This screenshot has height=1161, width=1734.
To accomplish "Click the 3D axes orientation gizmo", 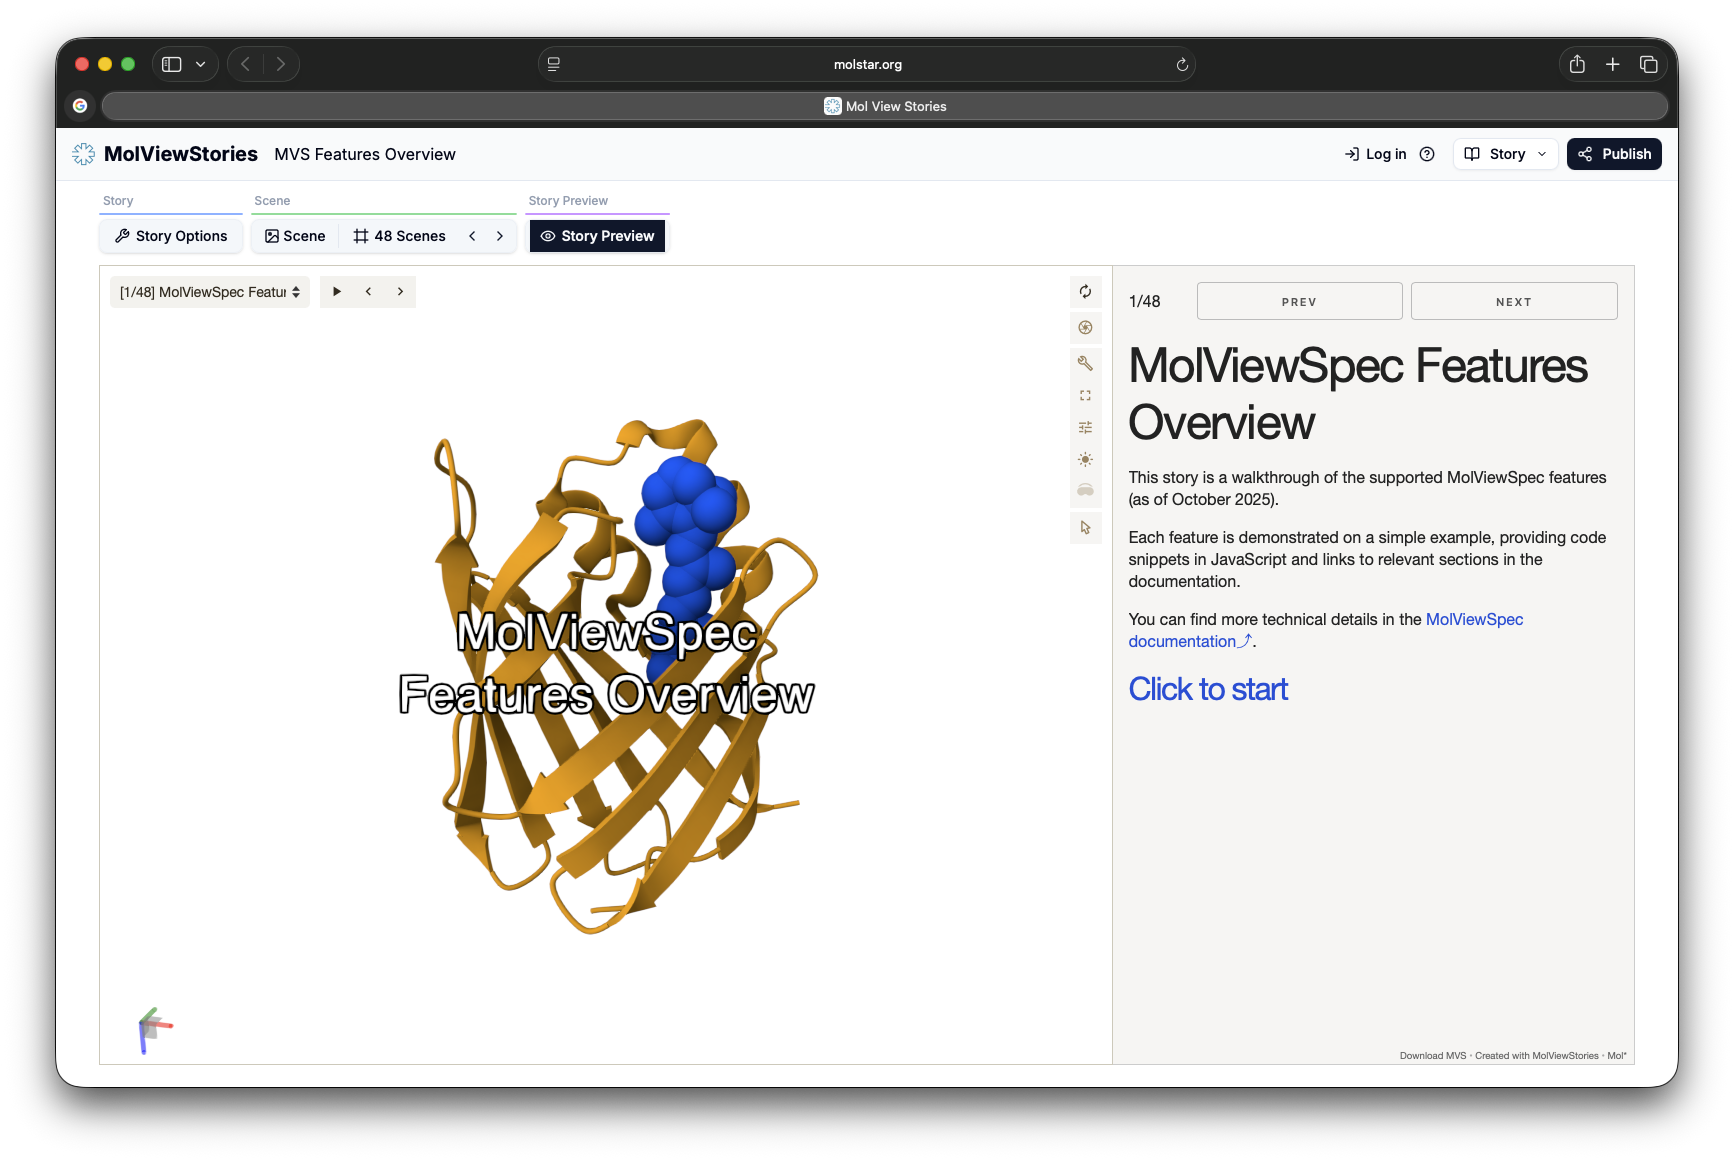I will coord(153,1029).
